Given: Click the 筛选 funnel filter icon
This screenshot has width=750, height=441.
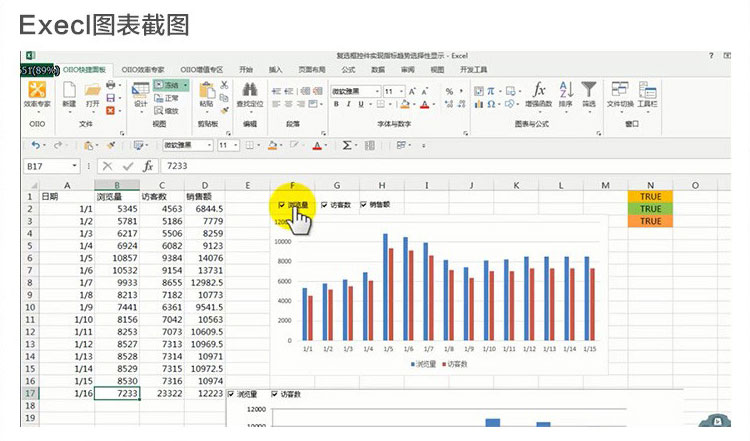Looking at the screenshot, I should point(589,89).
